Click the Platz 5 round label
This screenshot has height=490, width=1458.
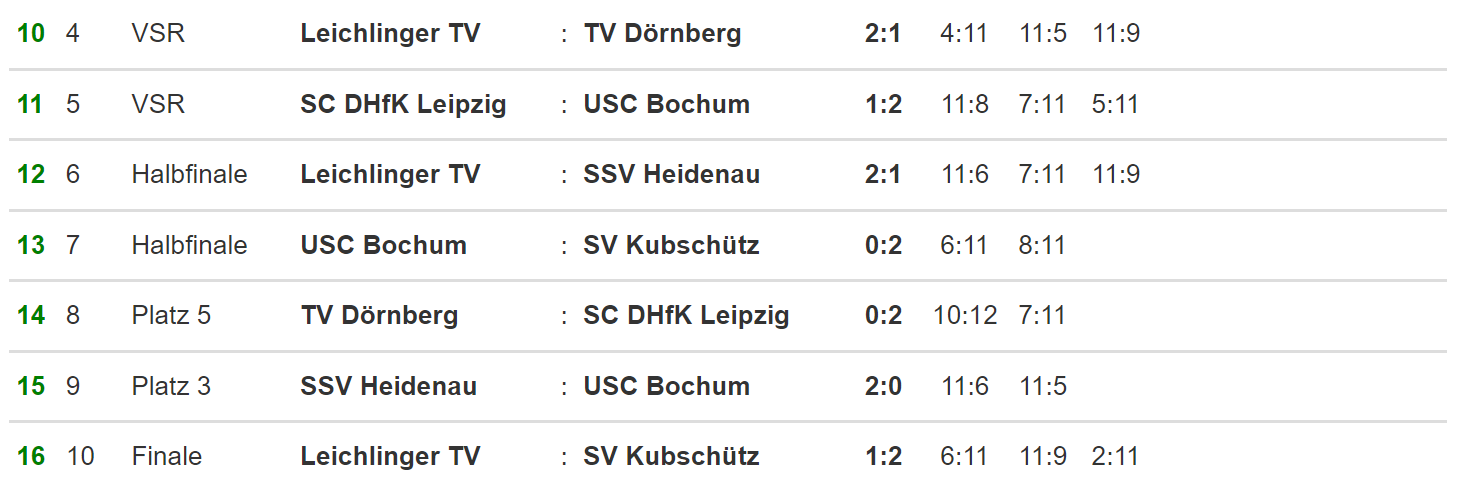(171, 315)
